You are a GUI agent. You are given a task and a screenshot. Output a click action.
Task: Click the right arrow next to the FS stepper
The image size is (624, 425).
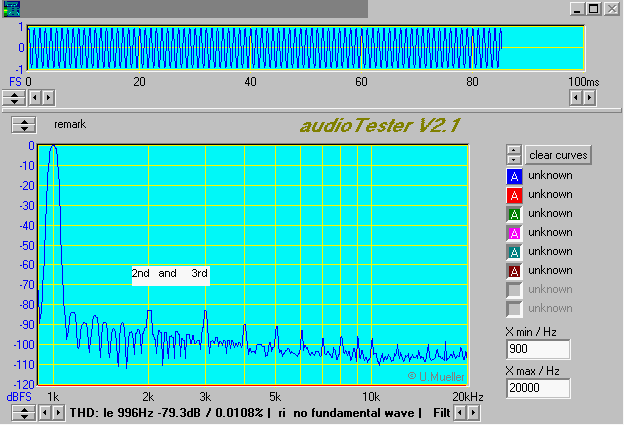[x=48, y=97]
